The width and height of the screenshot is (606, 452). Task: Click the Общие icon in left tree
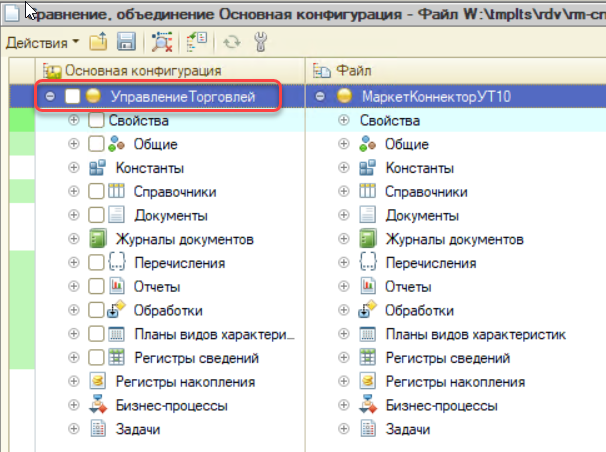point(116,144)
